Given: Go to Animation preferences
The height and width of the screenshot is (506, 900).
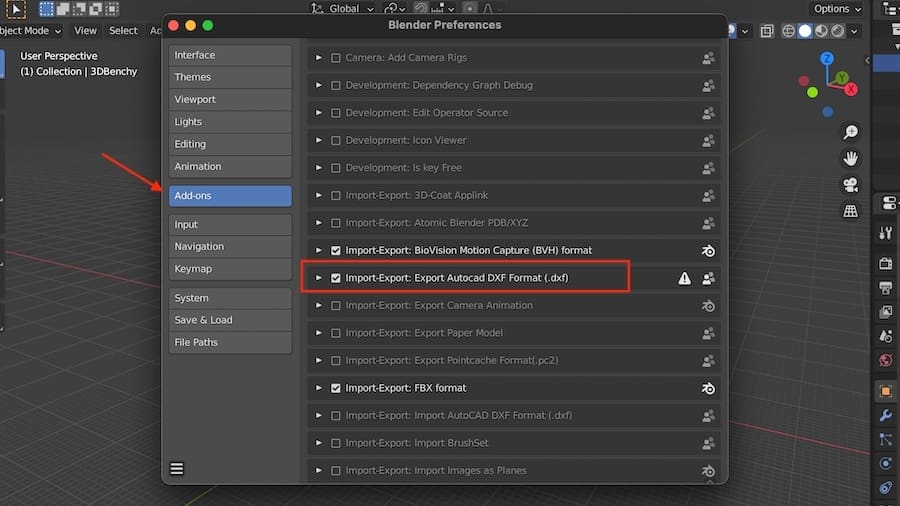Looking at the screenshot, I should (x=230, y=166).
